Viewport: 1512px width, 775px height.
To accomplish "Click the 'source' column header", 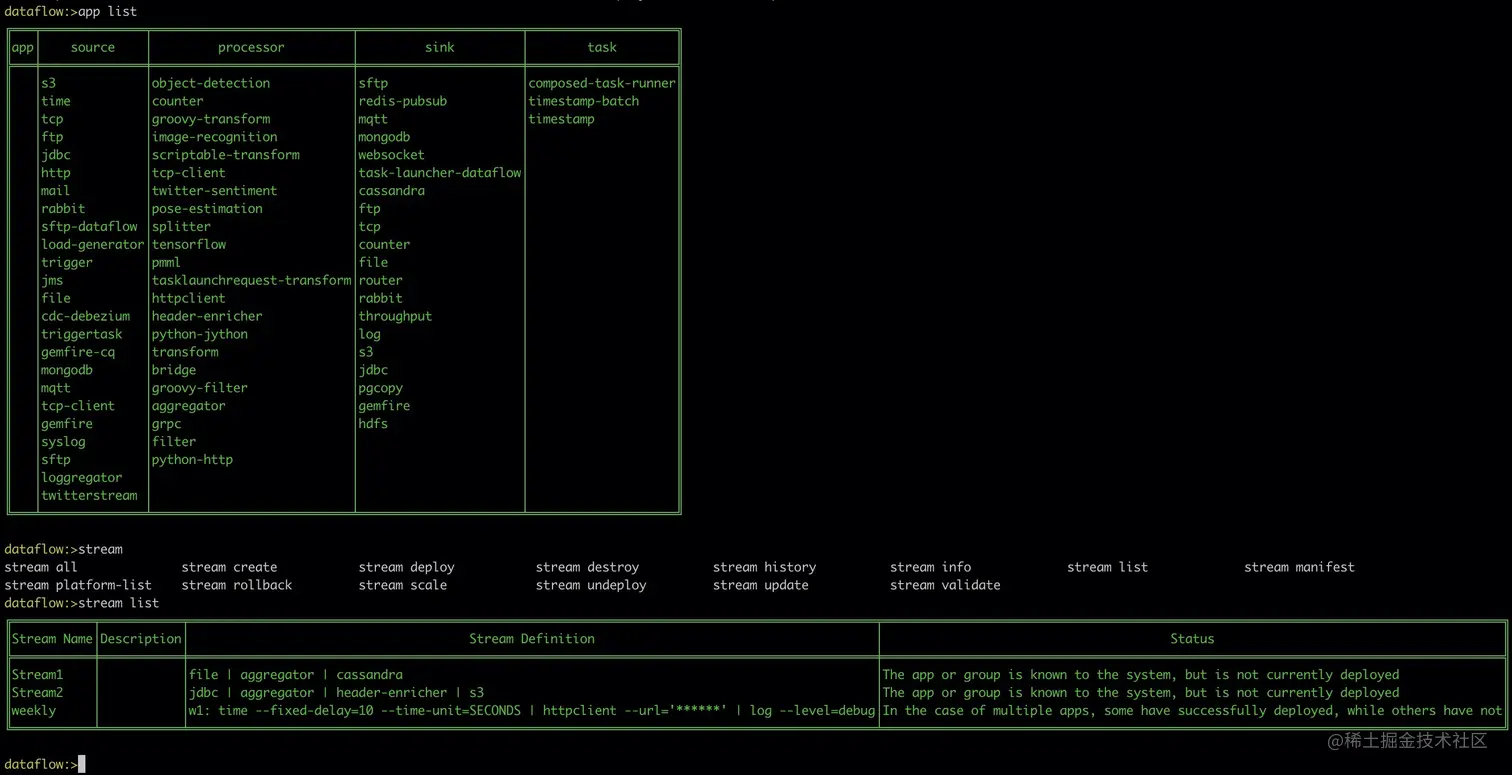I will (x=93, y=47).
